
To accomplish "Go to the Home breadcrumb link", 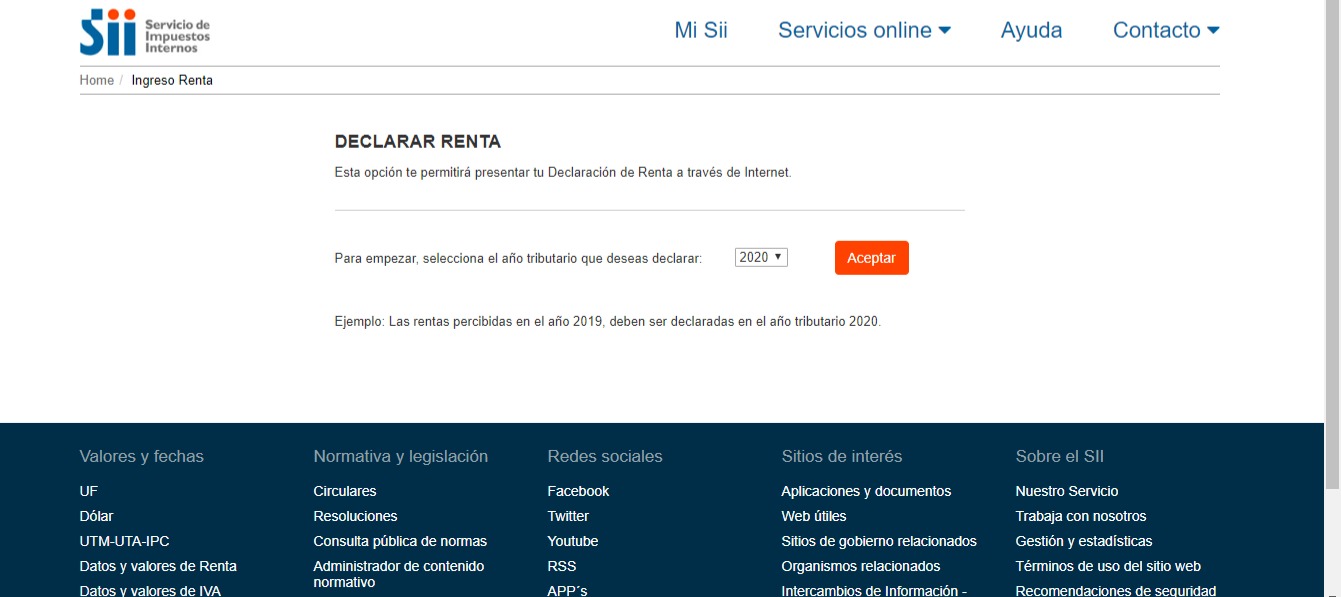I will [x=97, y=80].
